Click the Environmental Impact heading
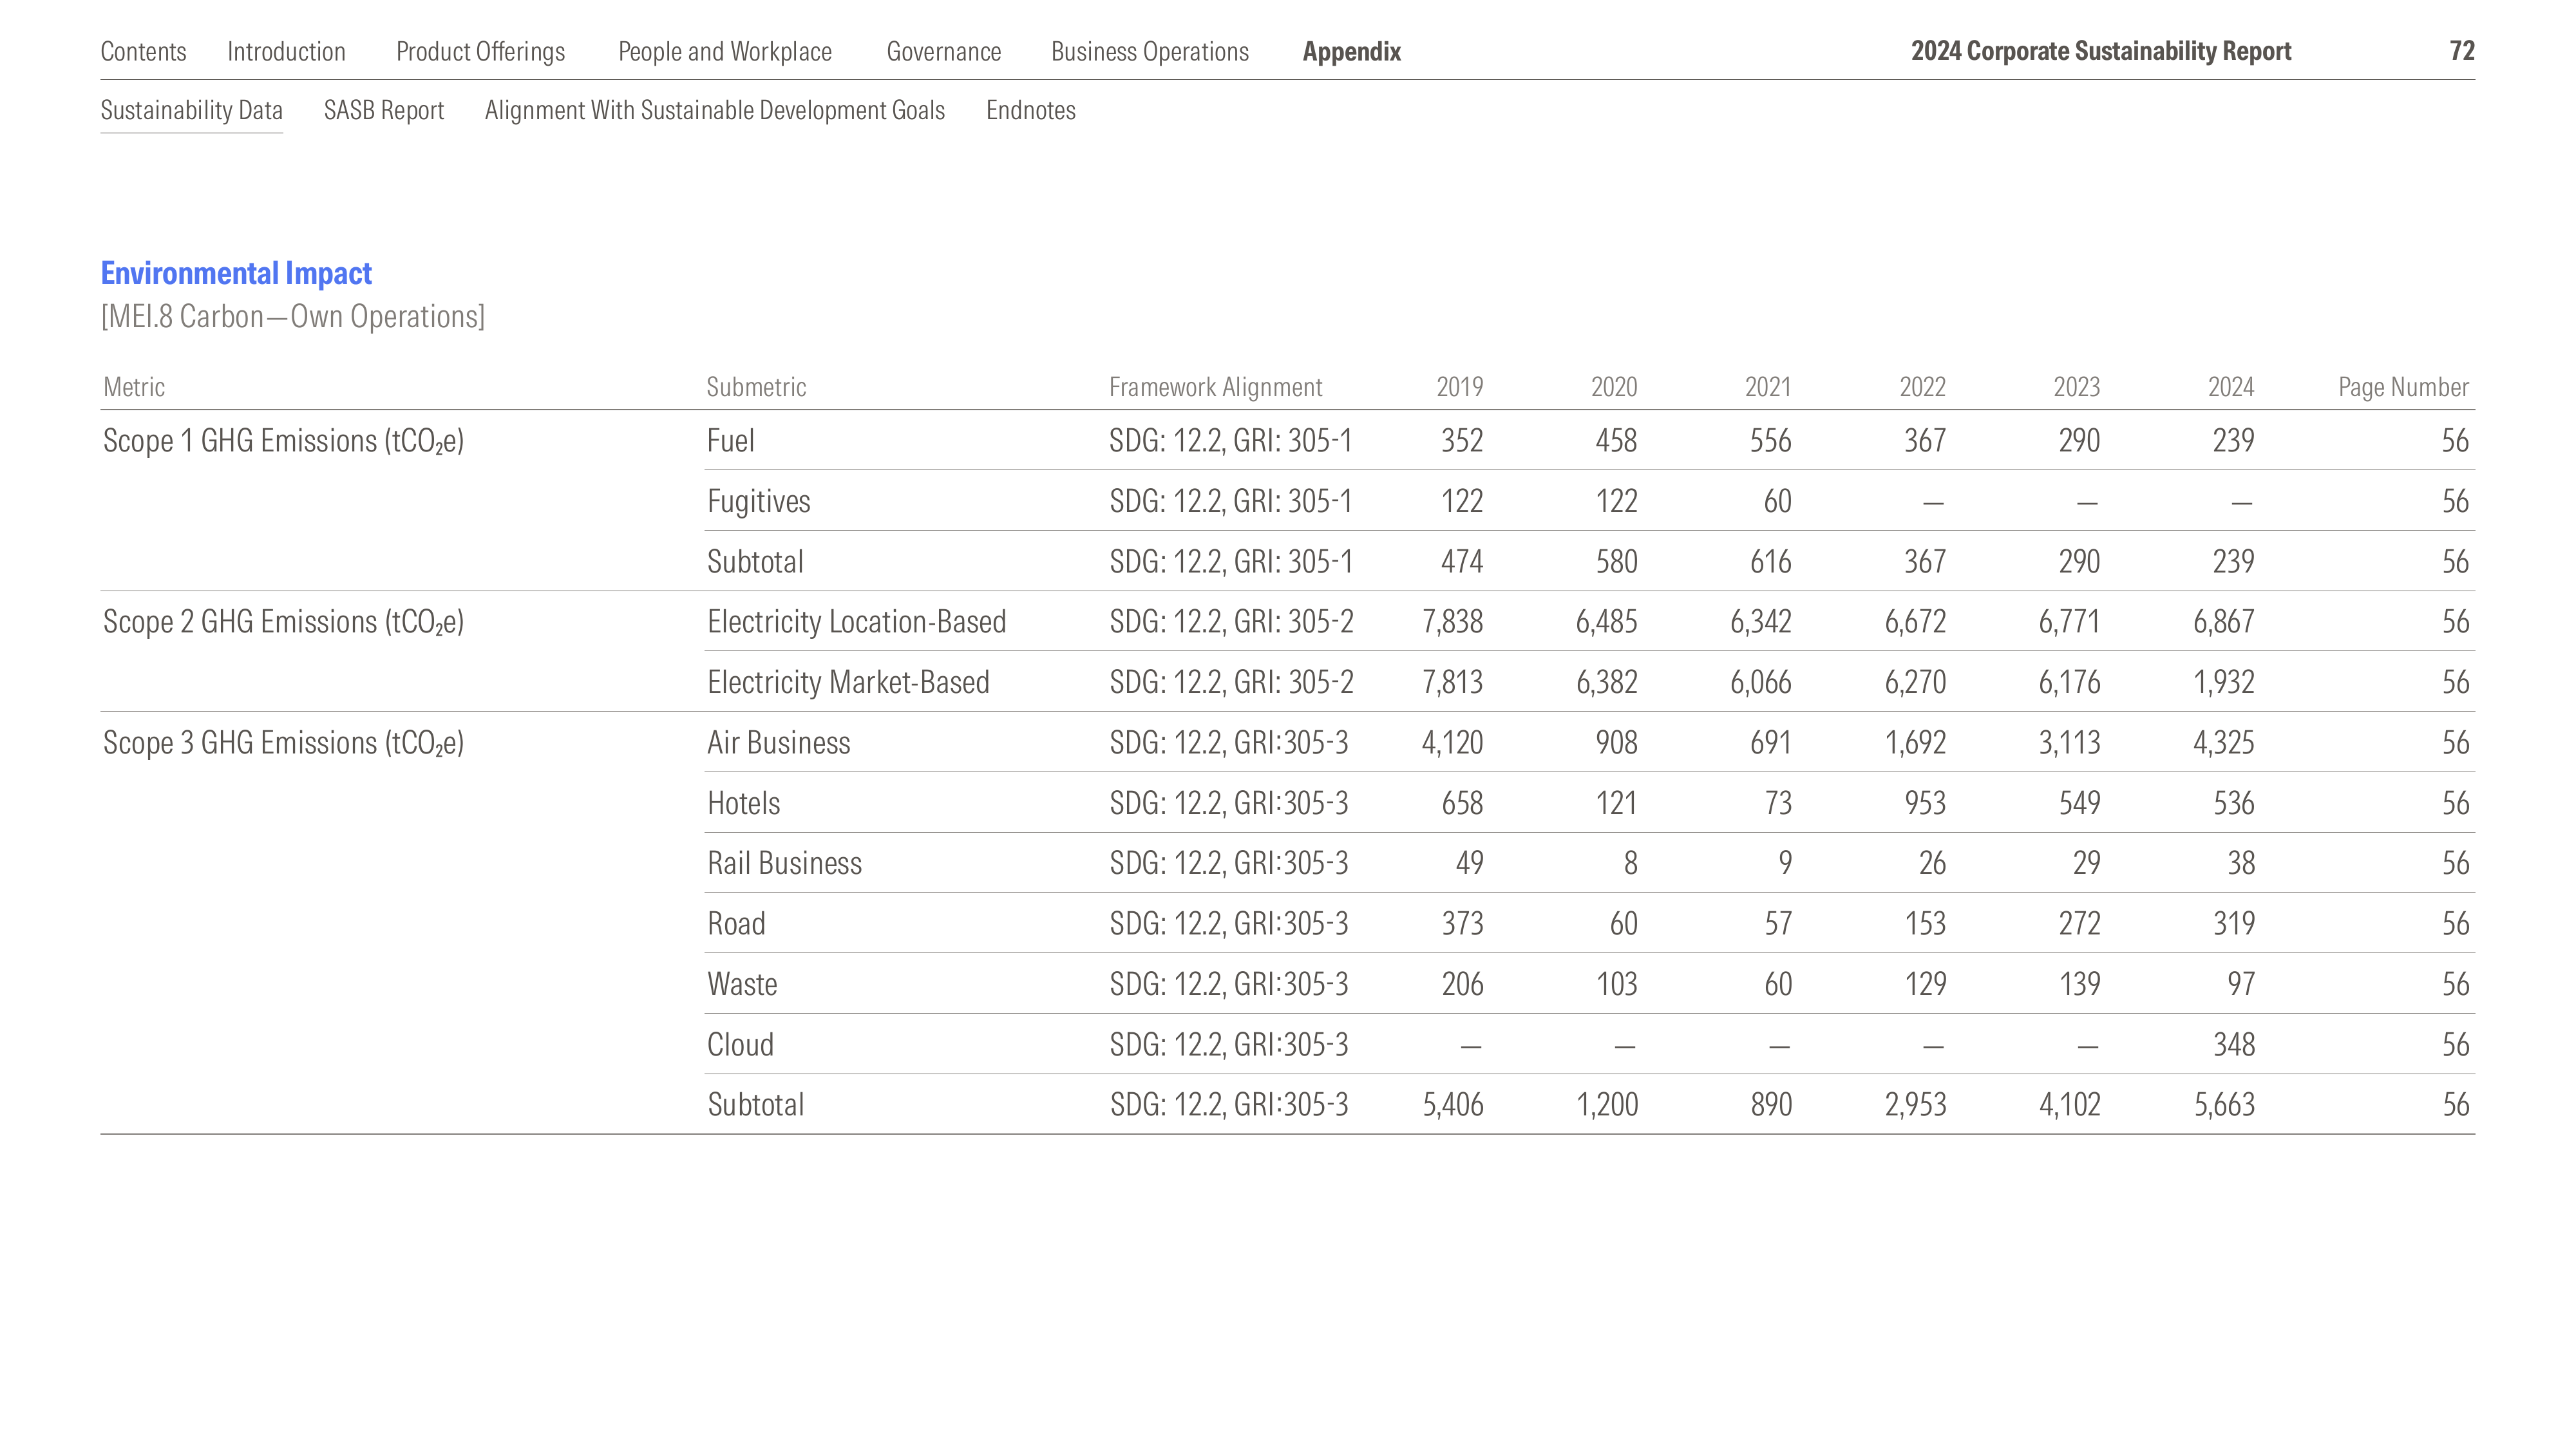 (236, 273)
